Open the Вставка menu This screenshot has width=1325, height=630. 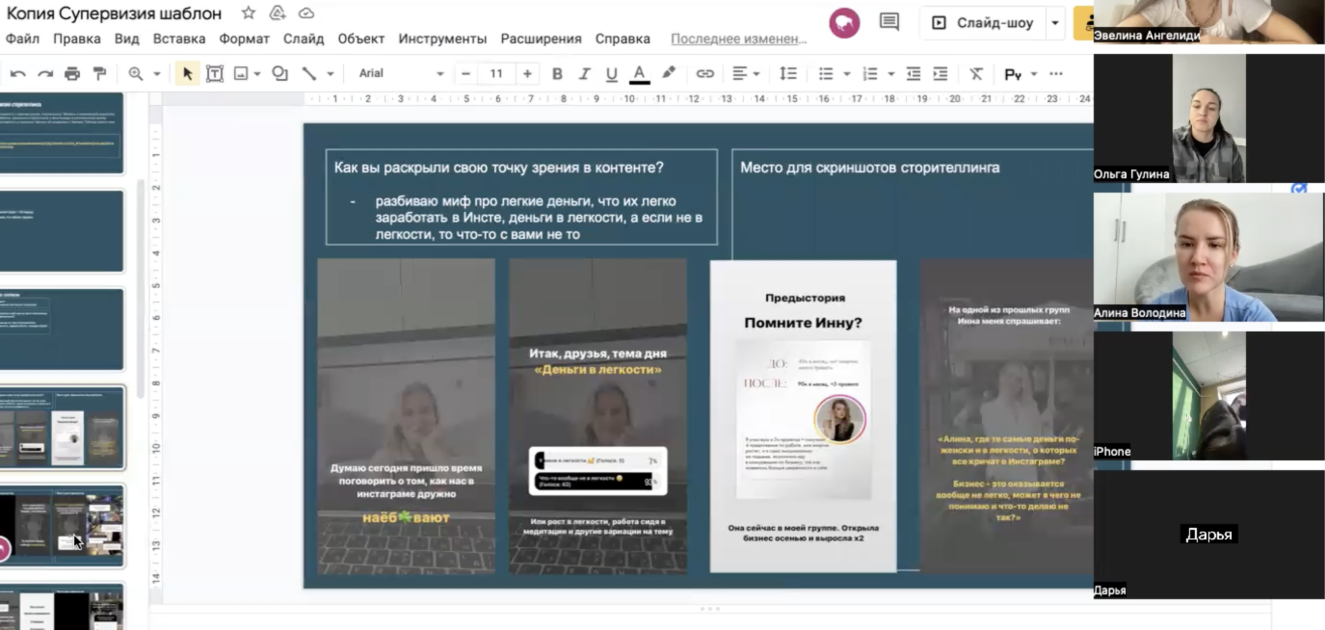pos(179,39)
